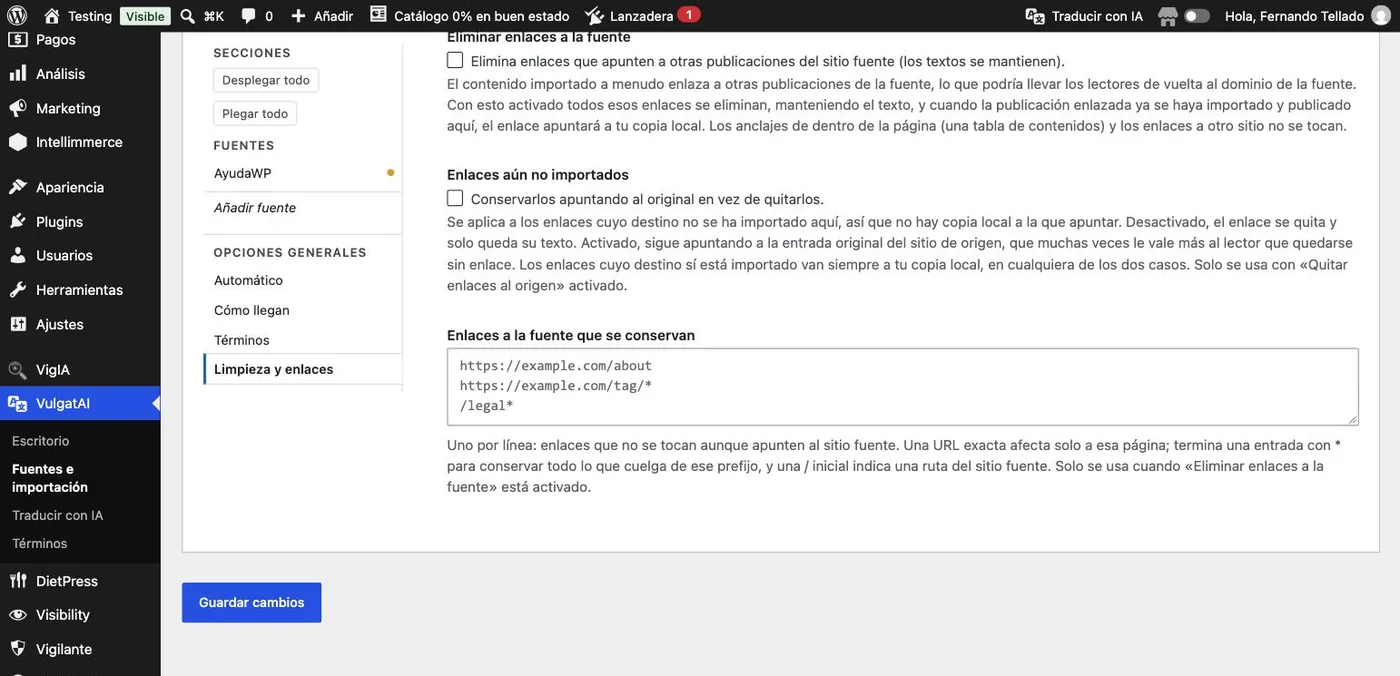This screenshot has width=1400, height=676.
Task: Open the Añadir fuente tab
Action: [x=255, y=208]
